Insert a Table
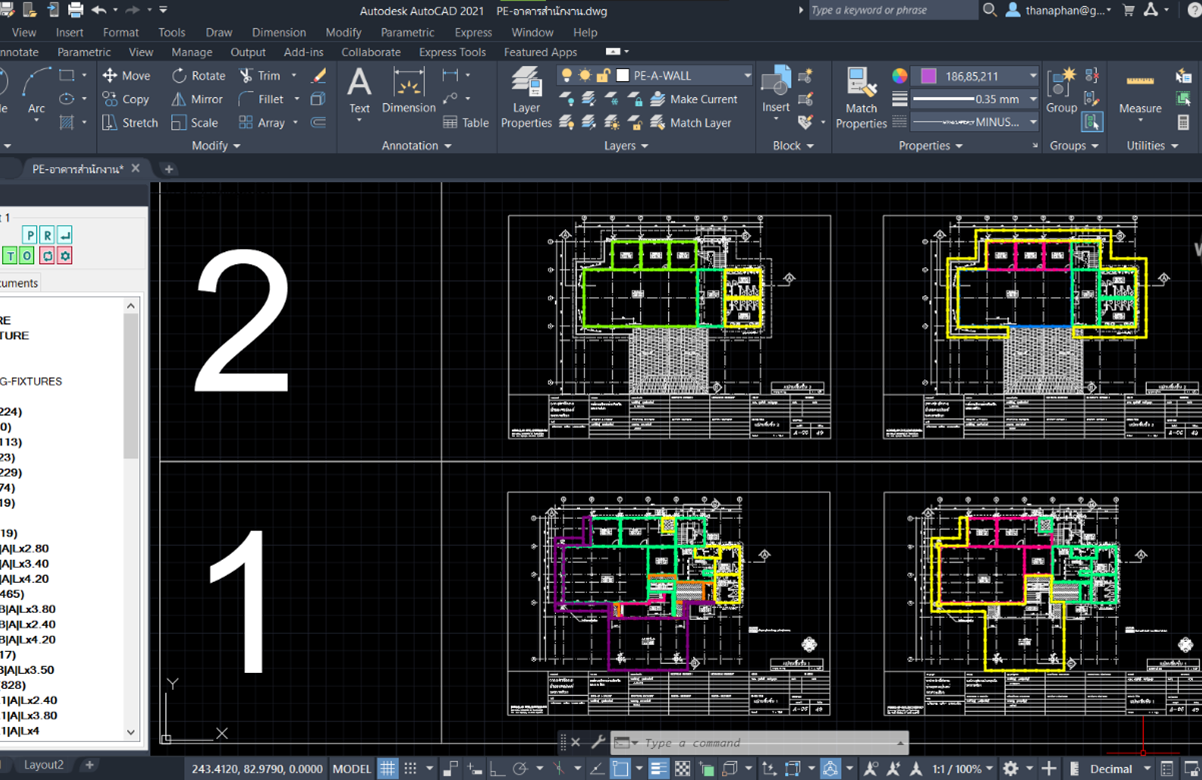 click(x=465, y=122)
